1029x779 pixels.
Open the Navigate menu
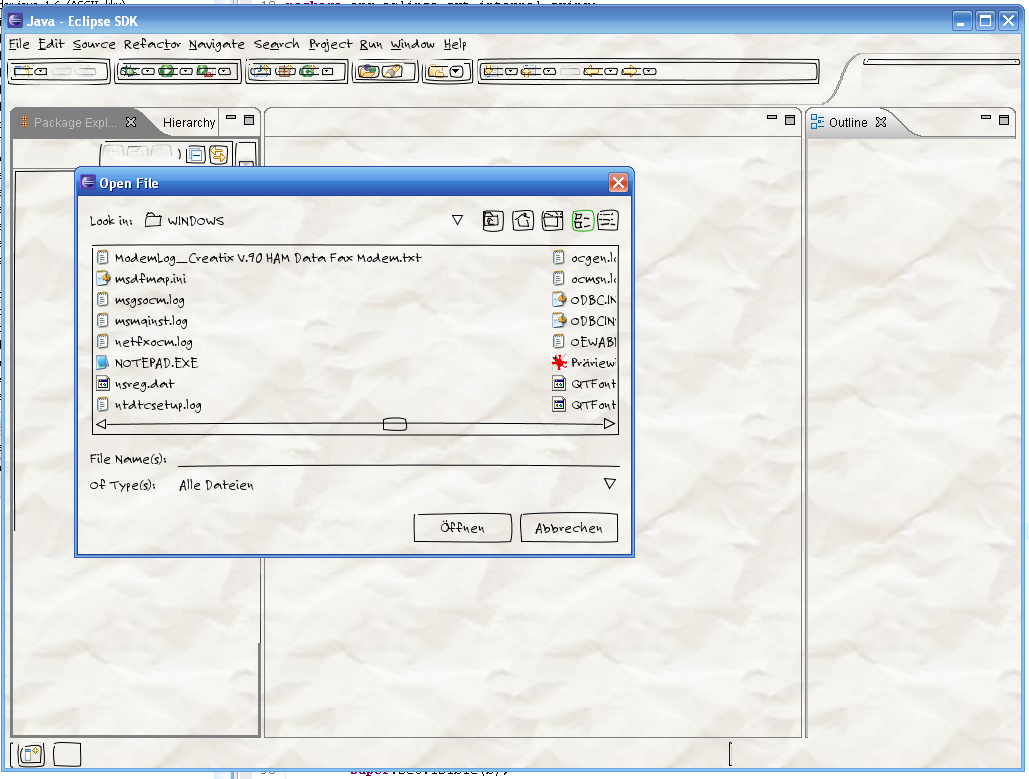point(217,44)
